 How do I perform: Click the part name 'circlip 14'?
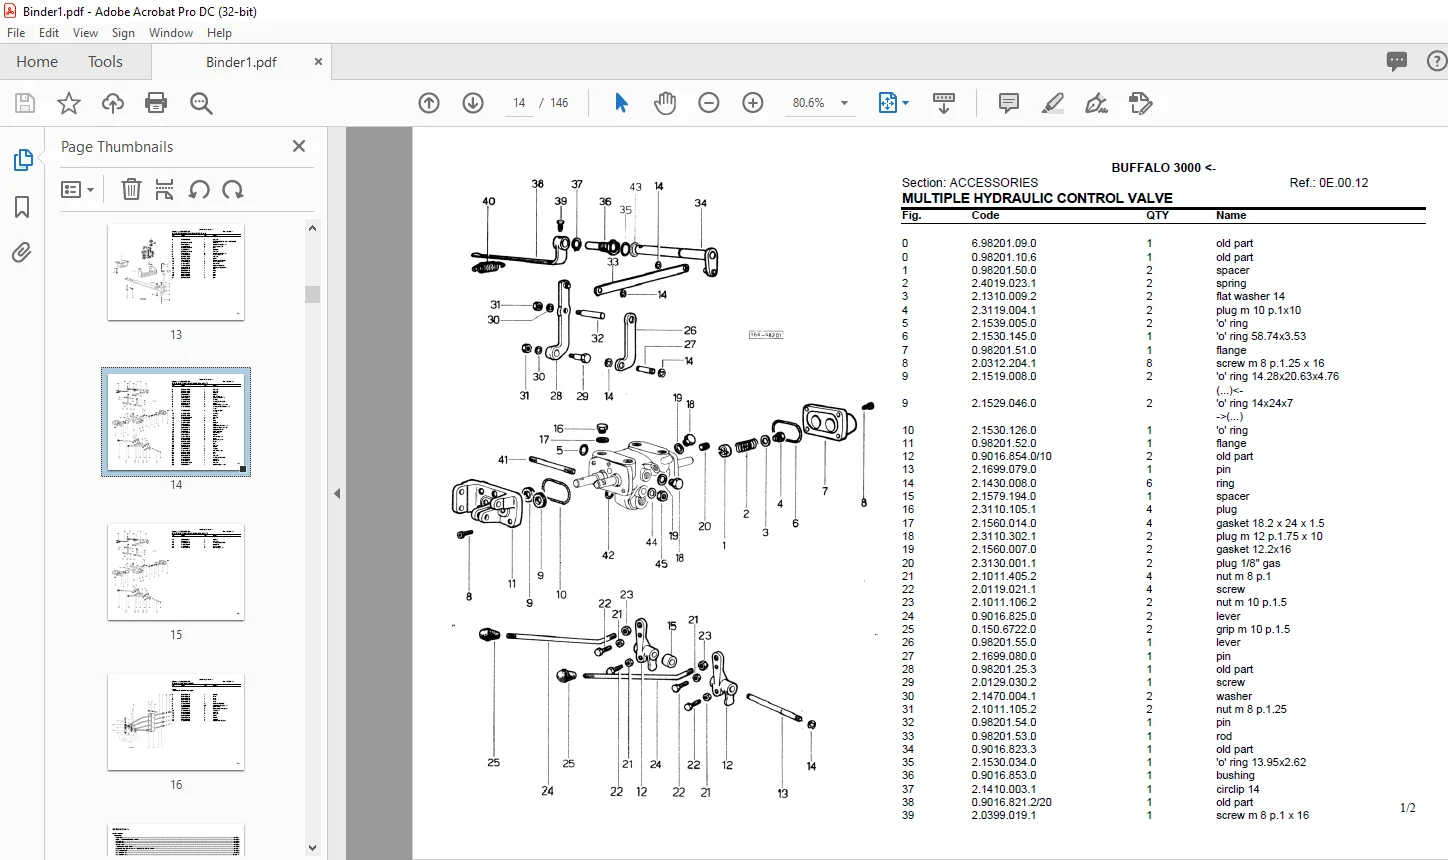pos(1238,789)
